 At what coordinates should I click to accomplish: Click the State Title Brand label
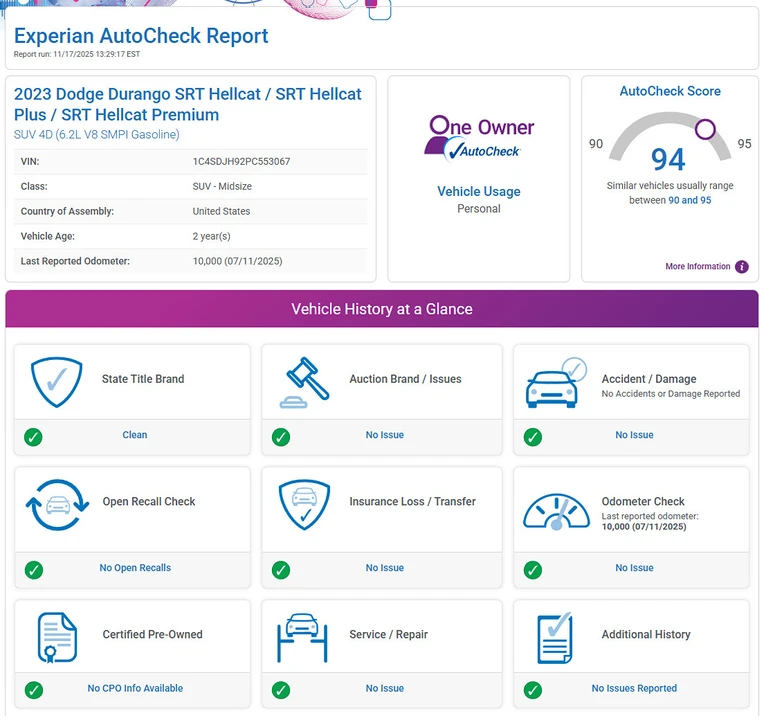143,379
